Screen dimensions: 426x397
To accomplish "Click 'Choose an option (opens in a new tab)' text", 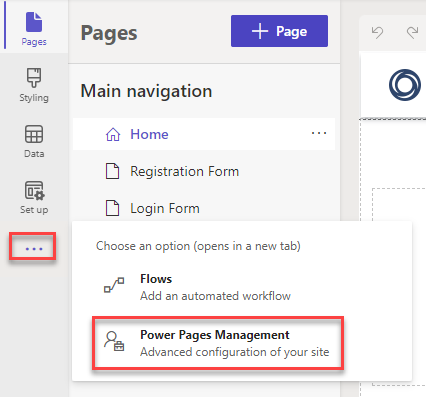I will click(x=198, y=246).
